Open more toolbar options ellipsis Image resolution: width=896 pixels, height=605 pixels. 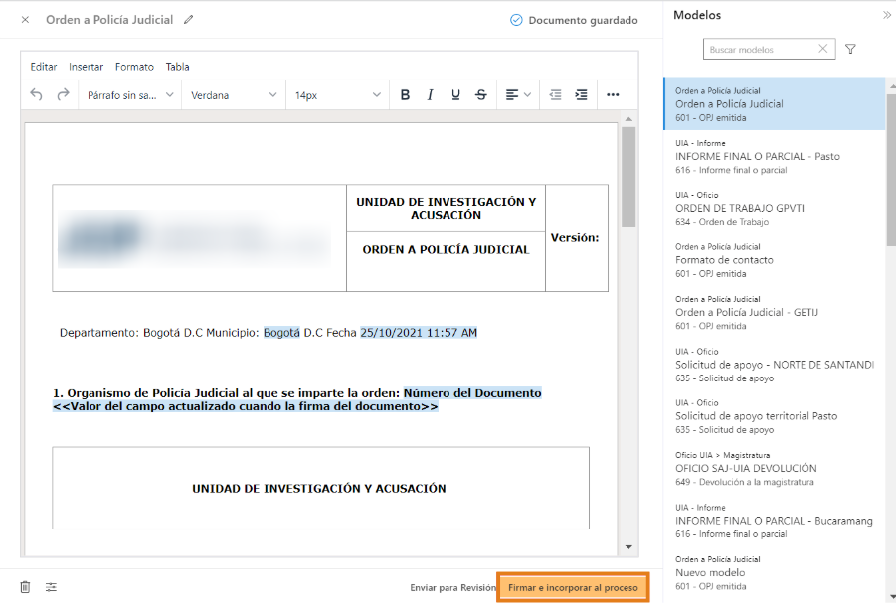pos(613,95)
